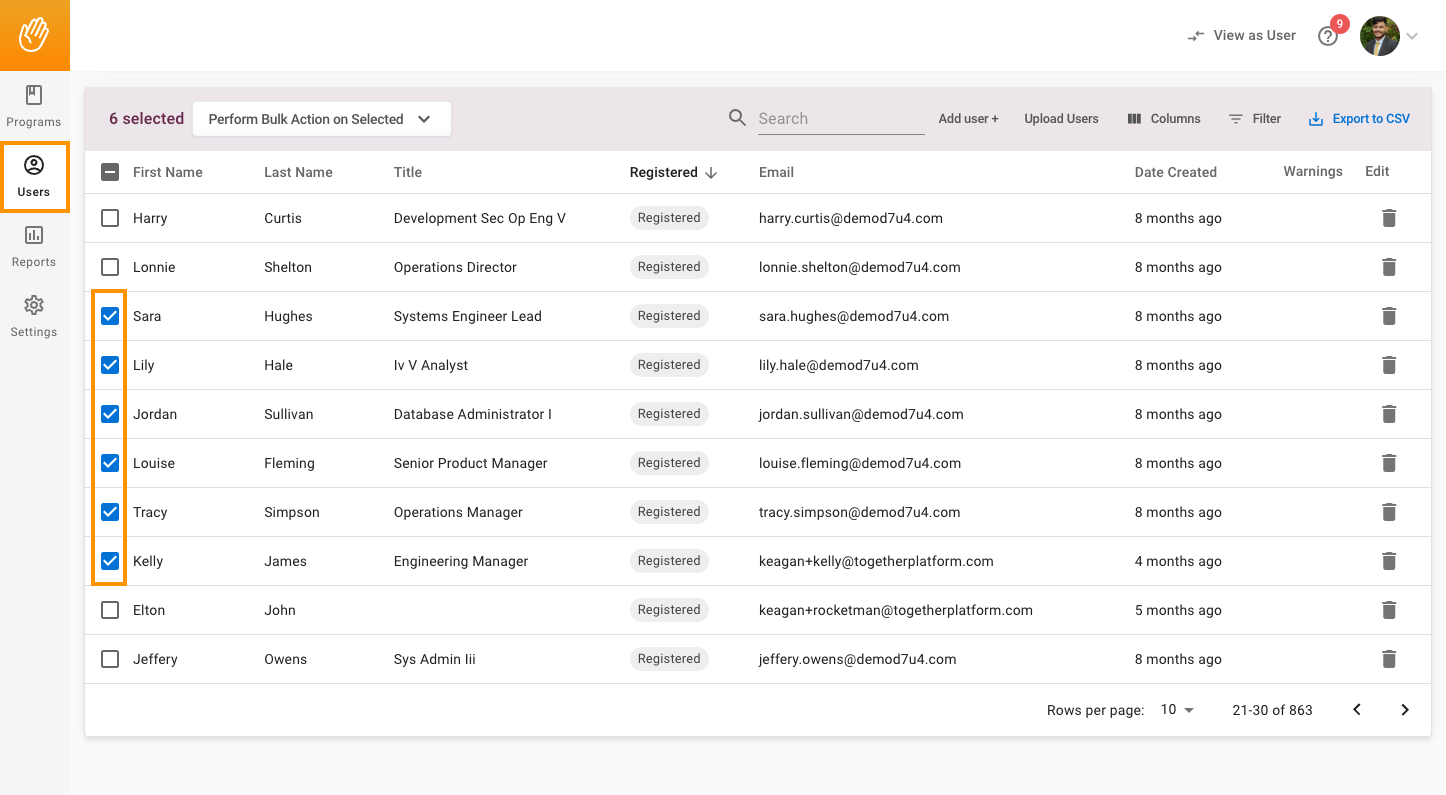
Task: Open the Rows per page selector
Action: (1175, 709)
